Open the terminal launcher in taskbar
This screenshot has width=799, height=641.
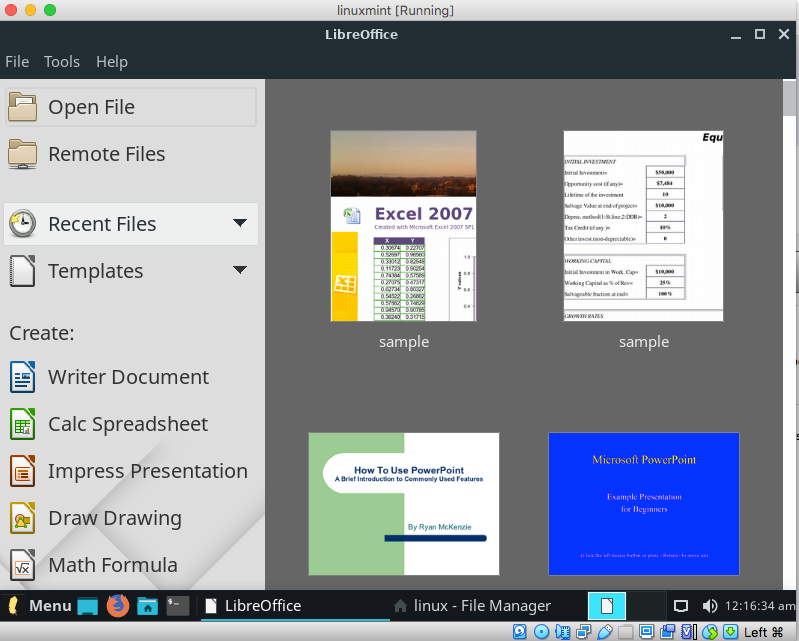(x=178, y=606)
